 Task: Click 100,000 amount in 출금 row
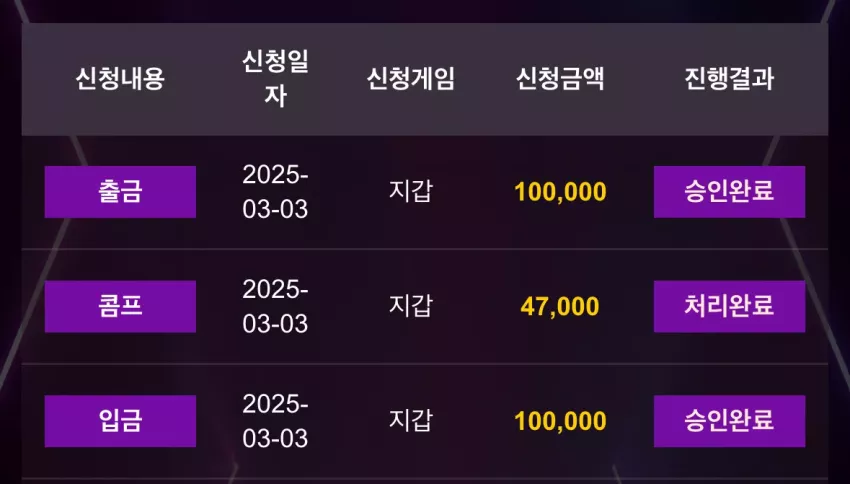click(x=560, y=192)
